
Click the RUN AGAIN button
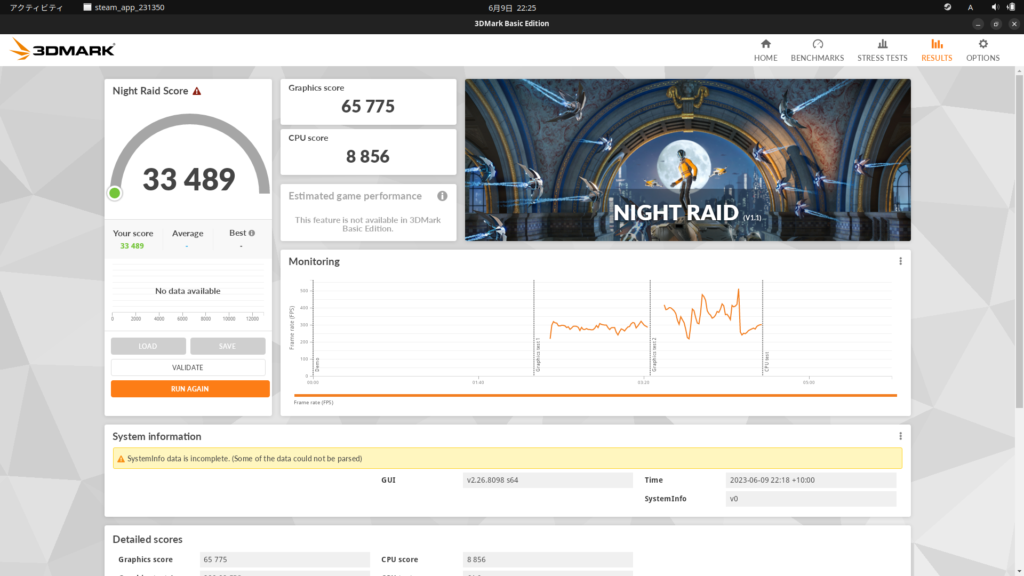pos(190,389)
